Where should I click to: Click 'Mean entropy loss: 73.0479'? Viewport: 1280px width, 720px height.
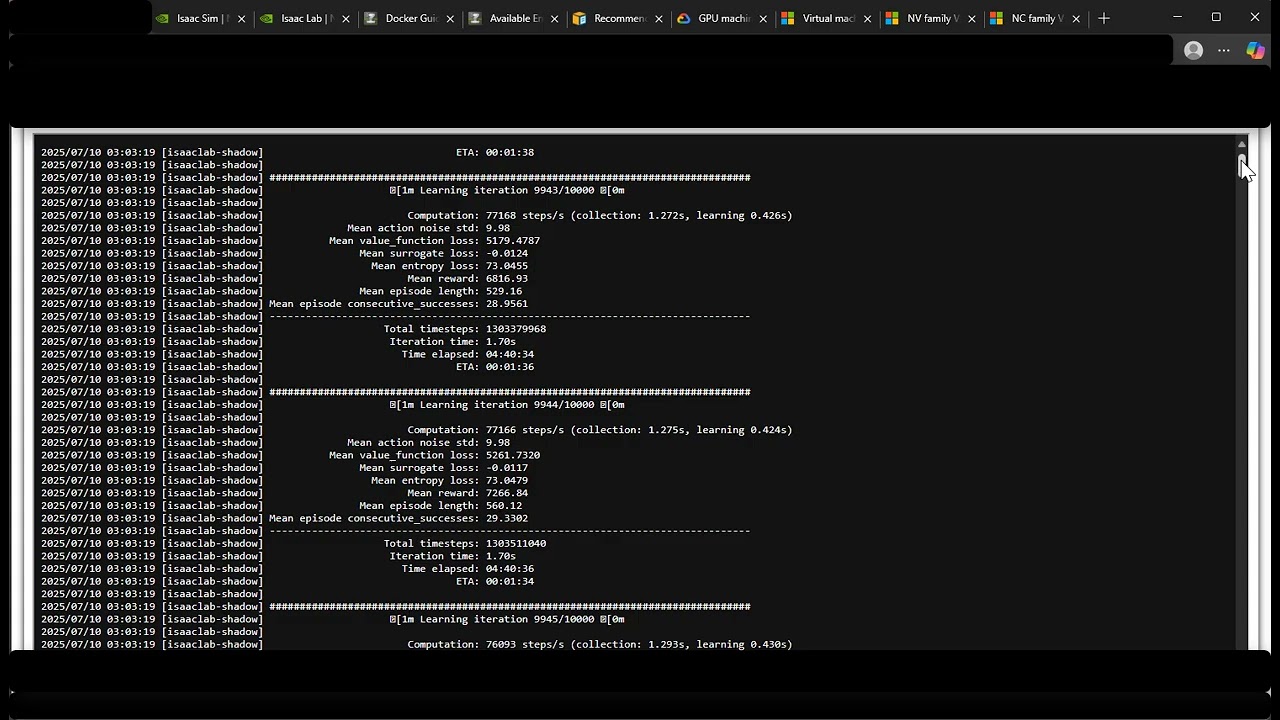coord(450,480)
